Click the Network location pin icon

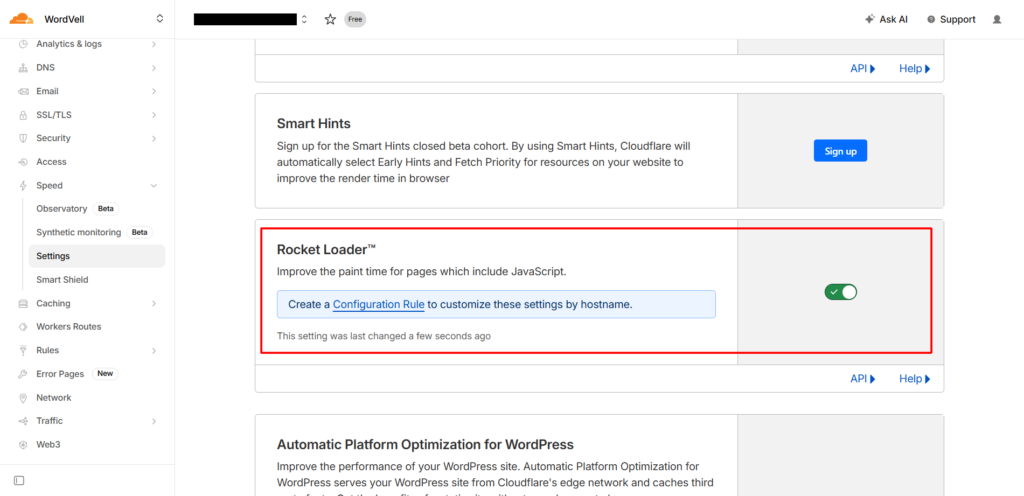coord(23,397)
